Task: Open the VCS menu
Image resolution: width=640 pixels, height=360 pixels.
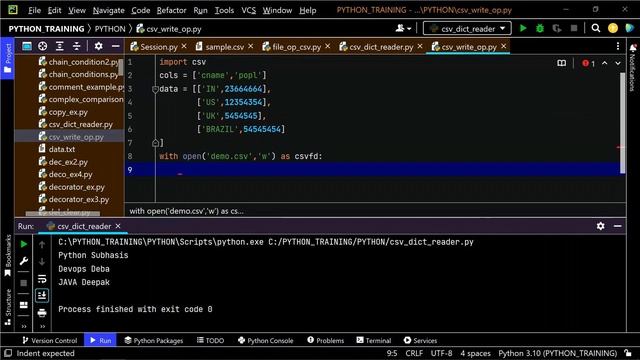Action: point(249,10)
